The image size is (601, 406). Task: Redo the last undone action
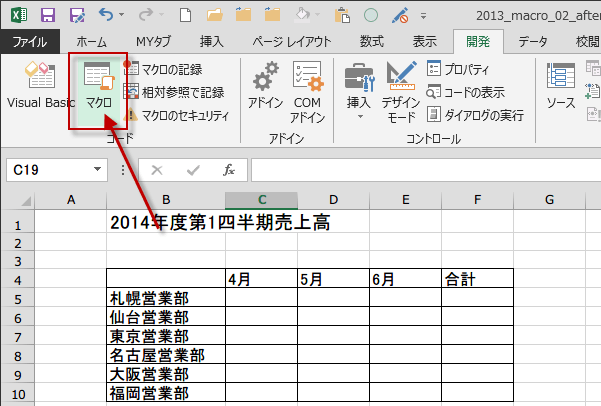click(146, 15)
